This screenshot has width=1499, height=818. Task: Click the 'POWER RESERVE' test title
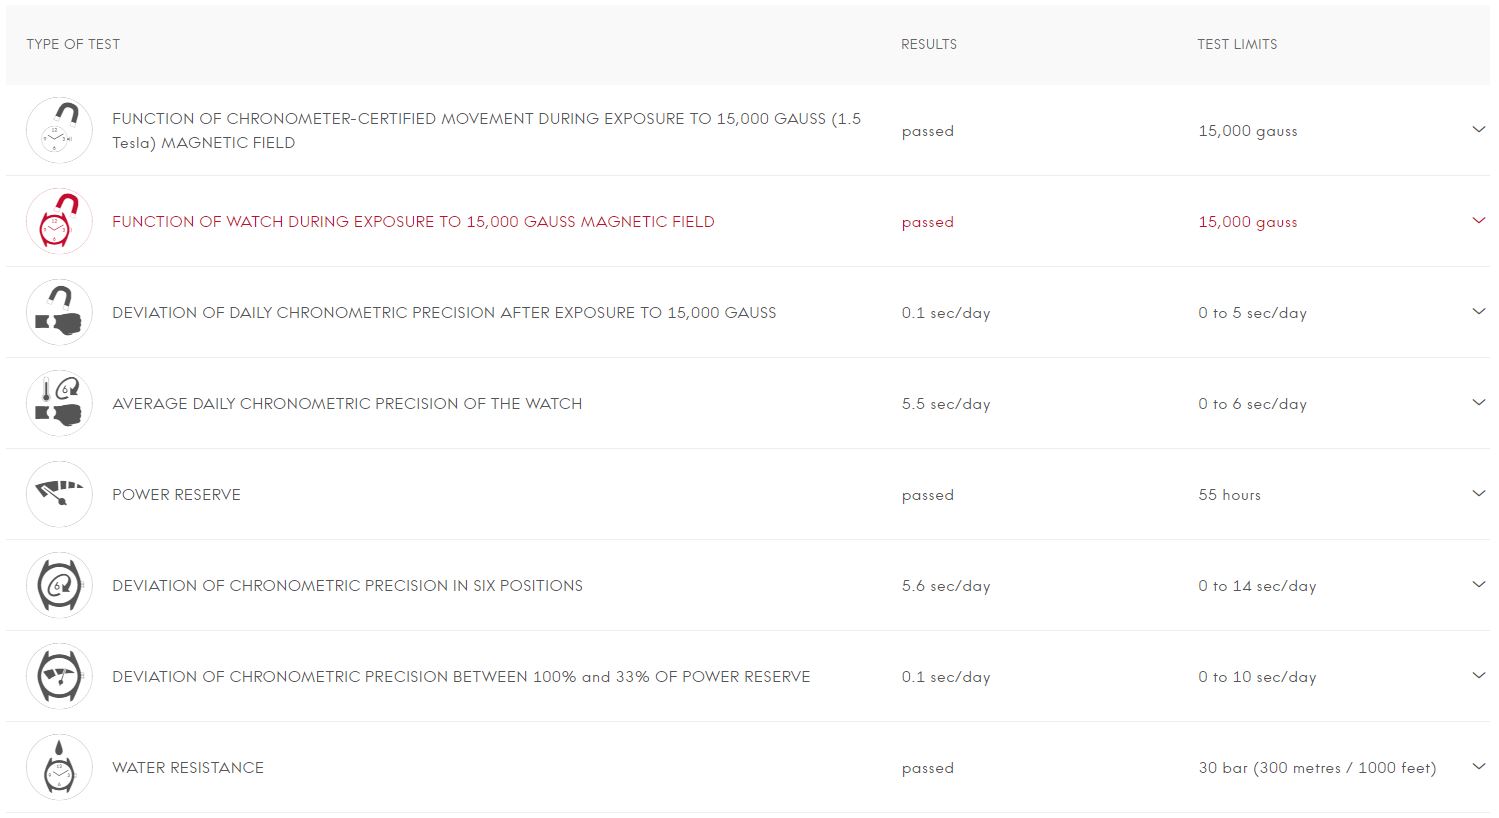[176, 495]
